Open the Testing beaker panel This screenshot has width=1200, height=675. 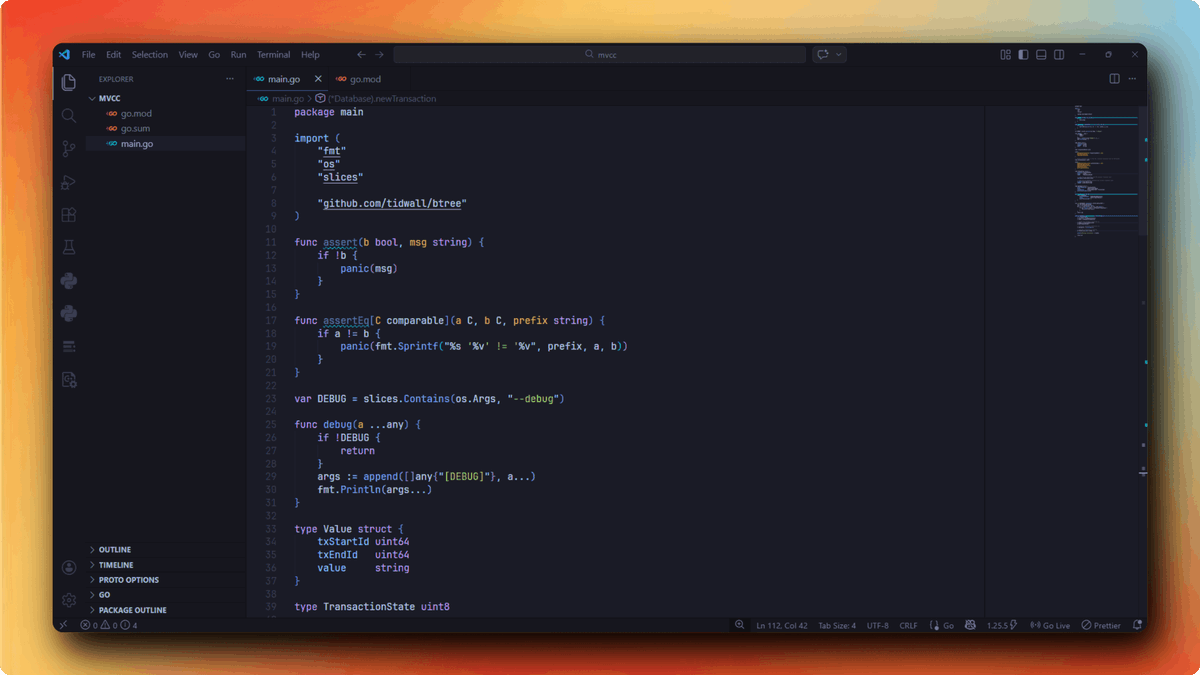pyautogui.click(x=68, y=247)
